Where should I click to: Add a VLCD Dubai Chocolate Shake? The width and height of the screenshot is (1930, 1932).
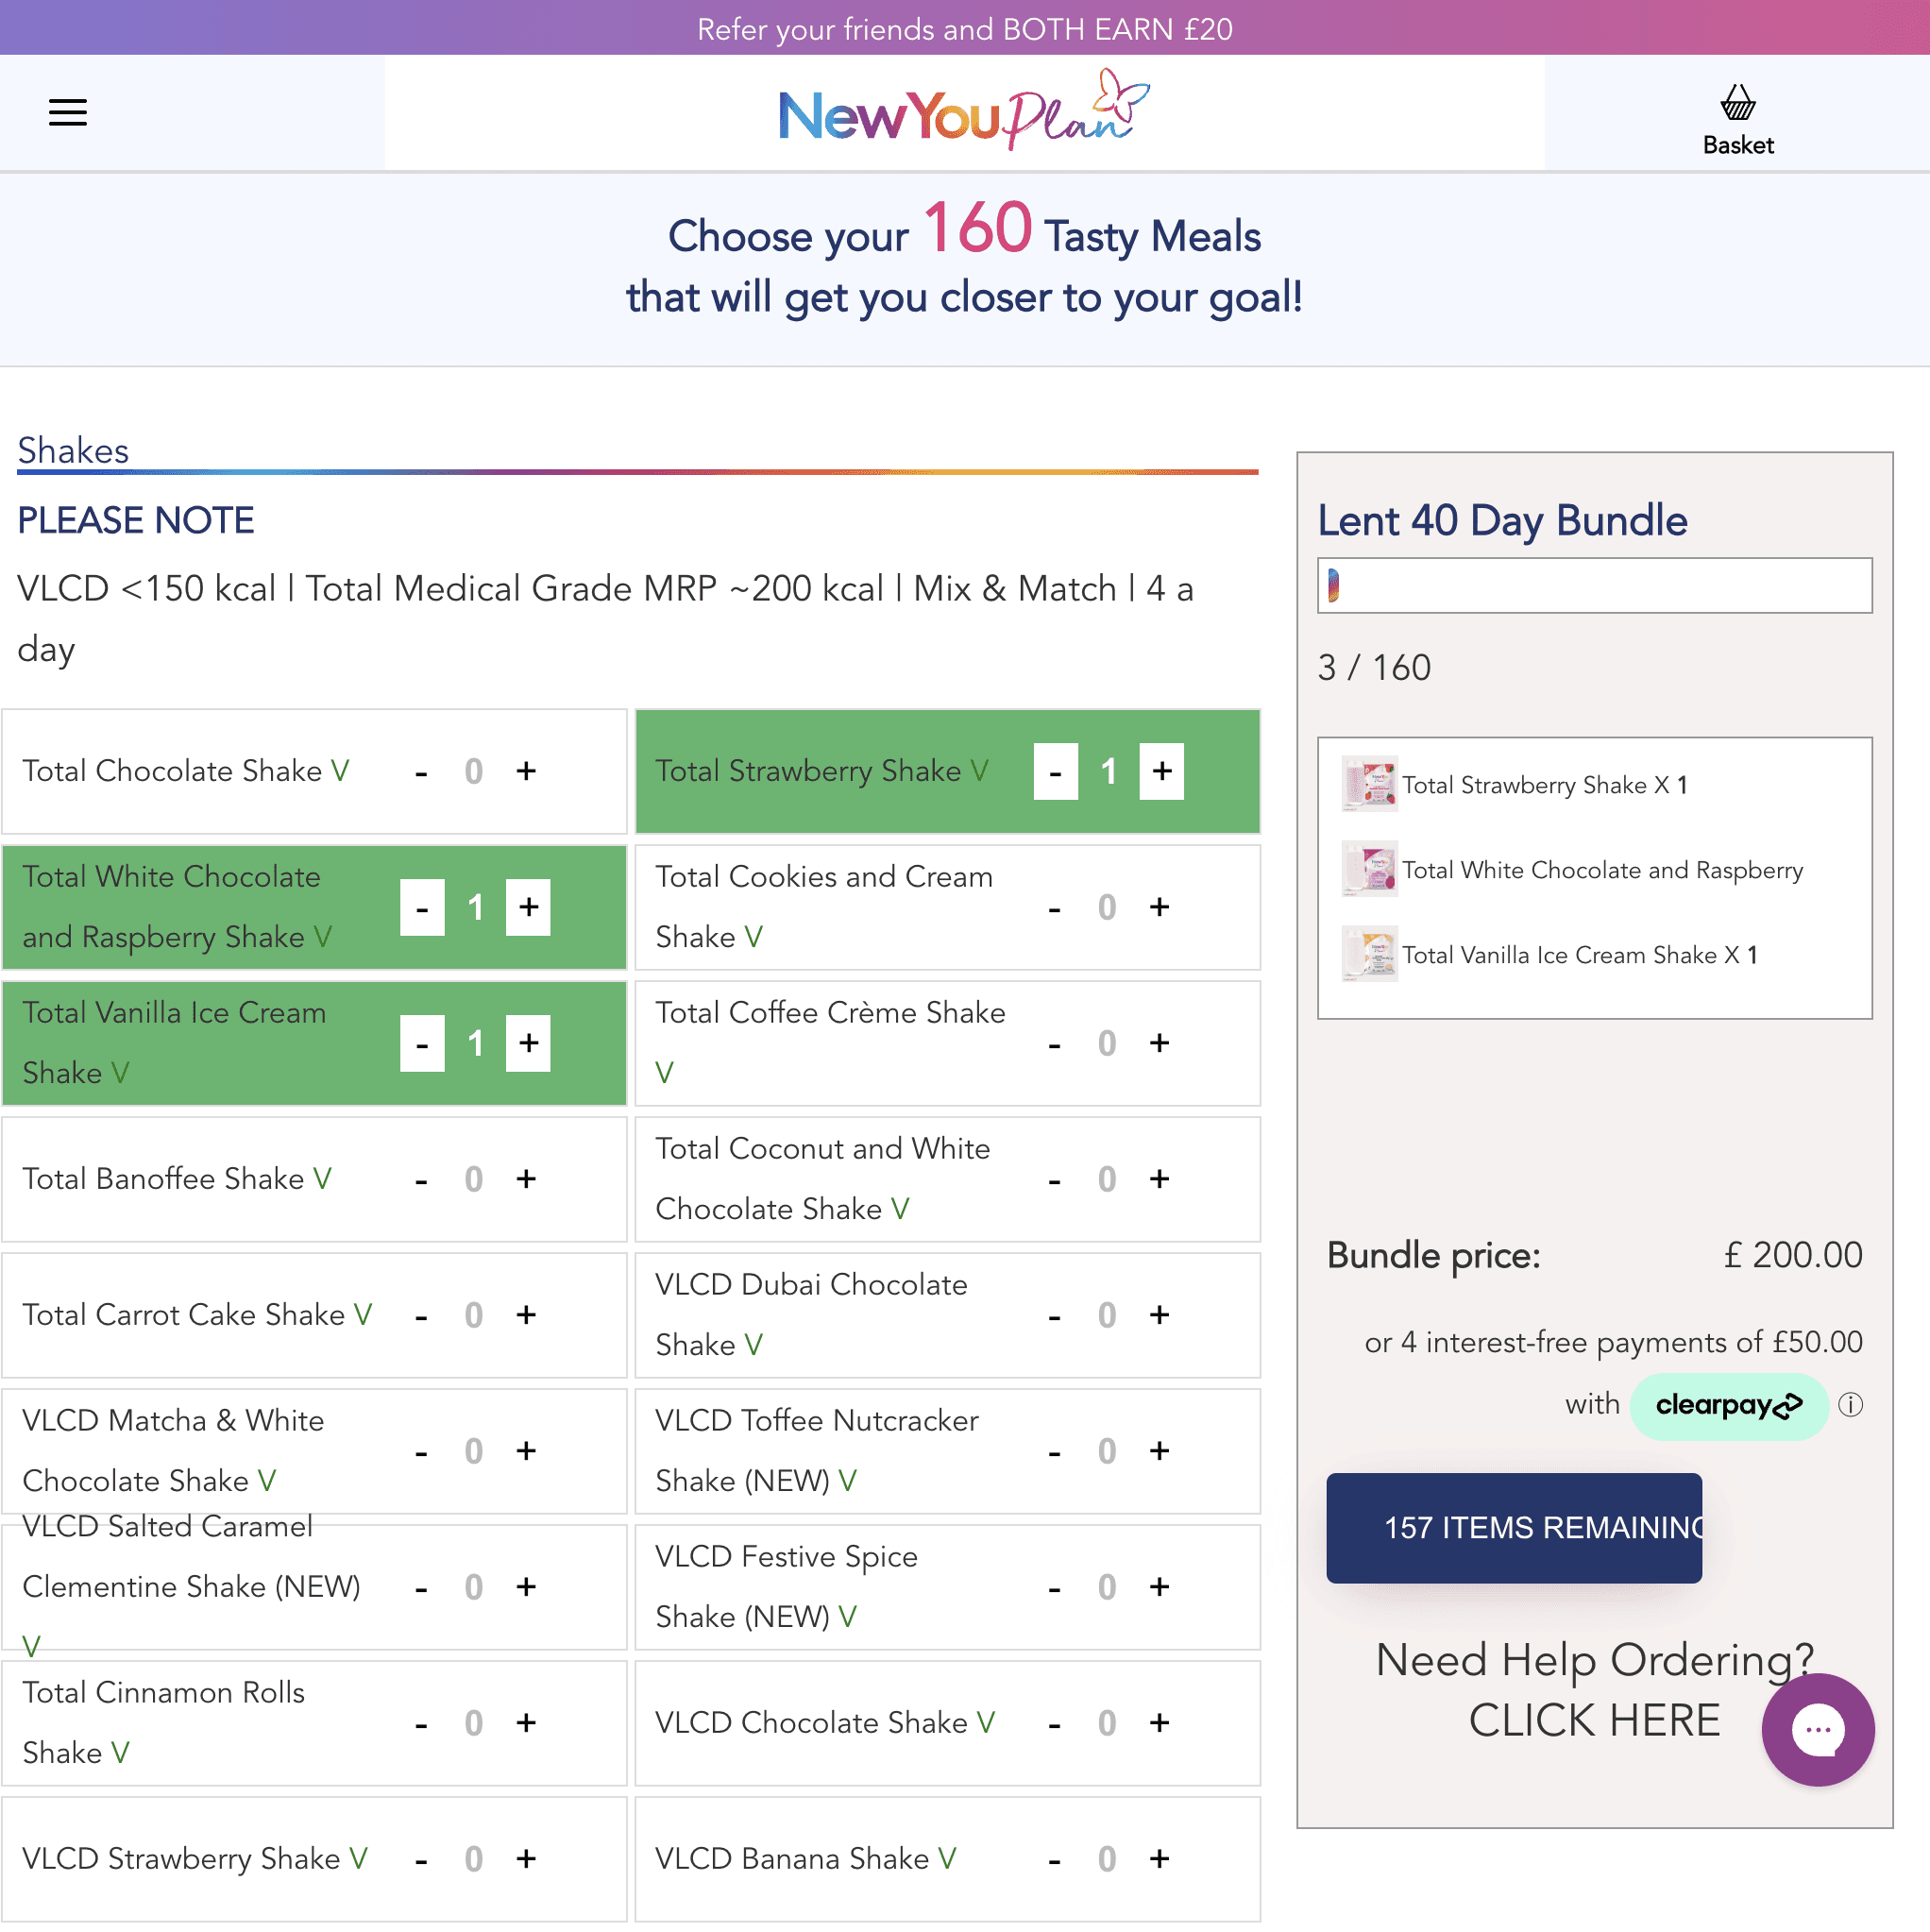point(1159,1315)
